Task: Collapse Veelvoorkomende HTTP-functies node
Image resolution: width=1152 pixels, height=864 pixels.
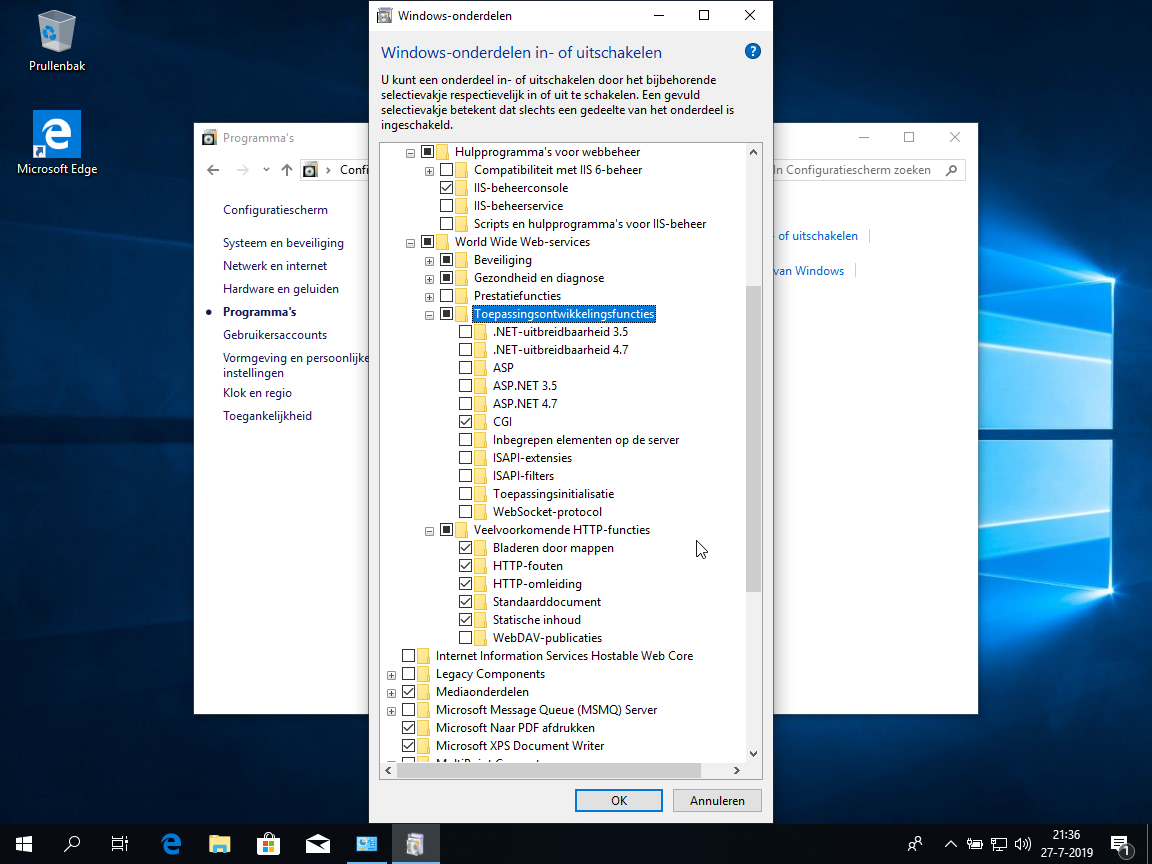Action: click(430, 530)
